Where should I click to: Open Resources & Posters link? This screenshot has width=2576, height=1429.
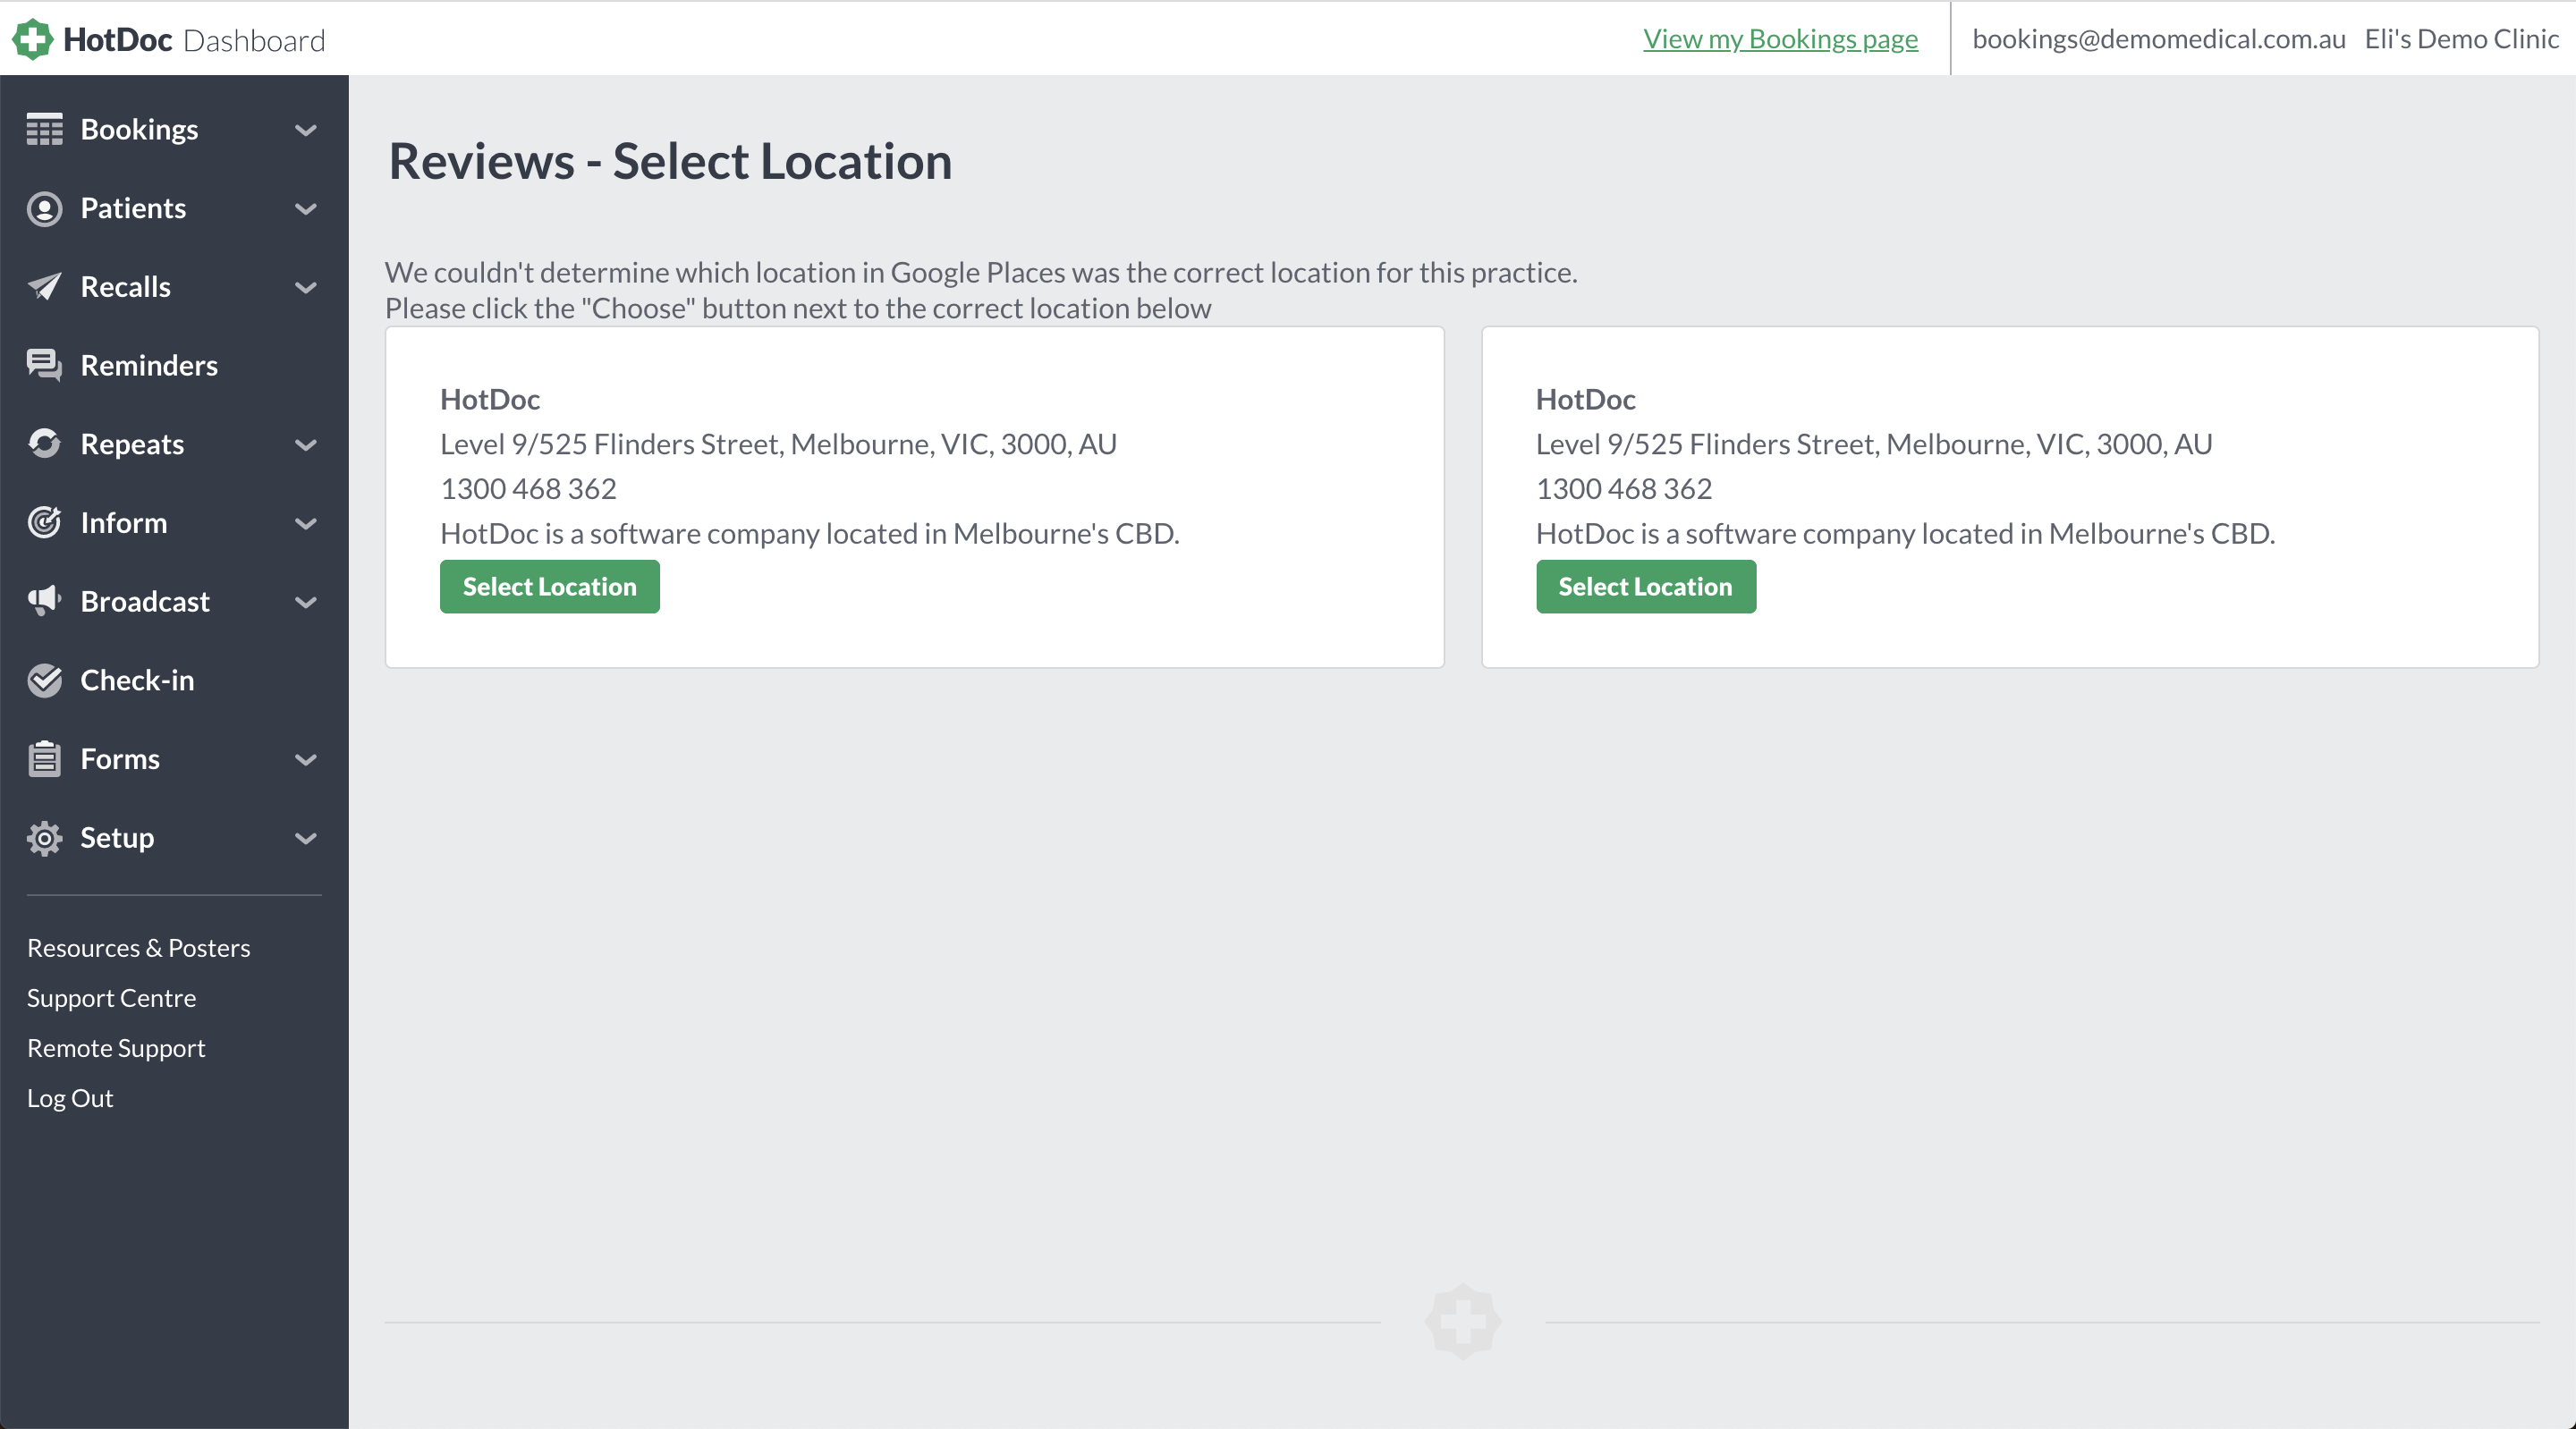coord(138,948)
